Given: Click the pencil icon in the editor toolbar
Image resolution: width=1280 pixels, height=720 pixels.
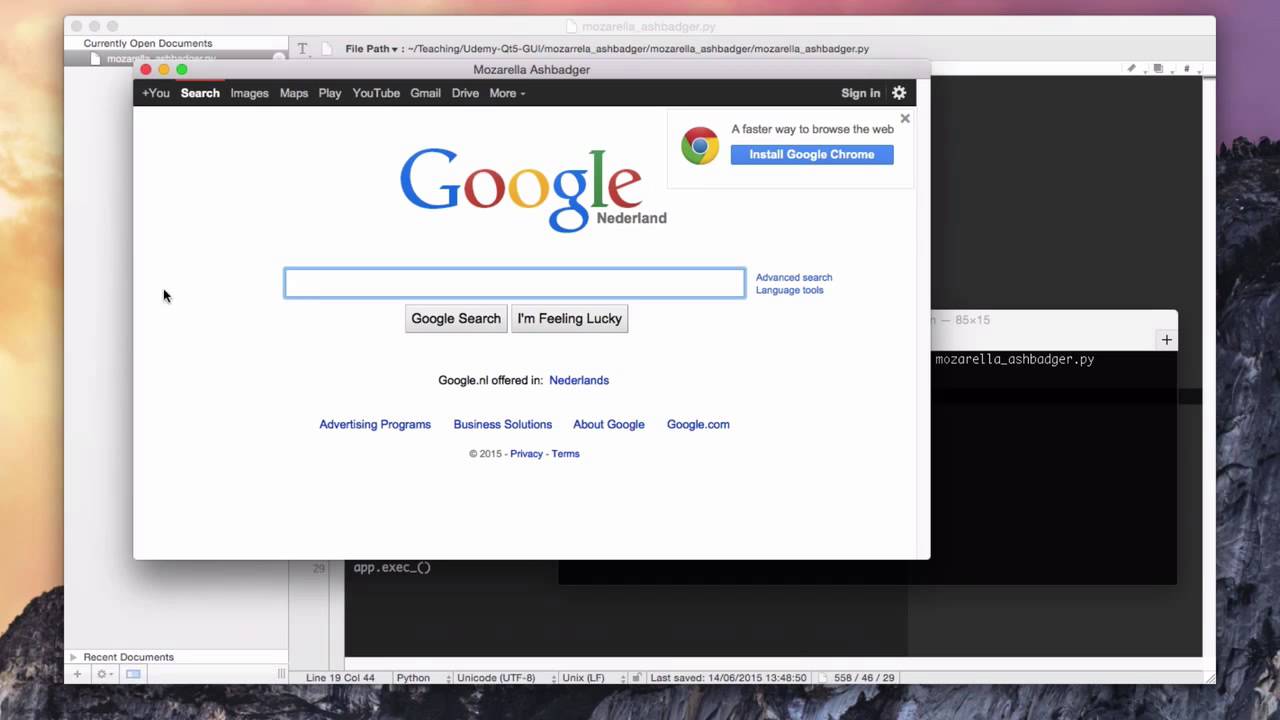Looking at the screenshot, I should click(1131, 69).
